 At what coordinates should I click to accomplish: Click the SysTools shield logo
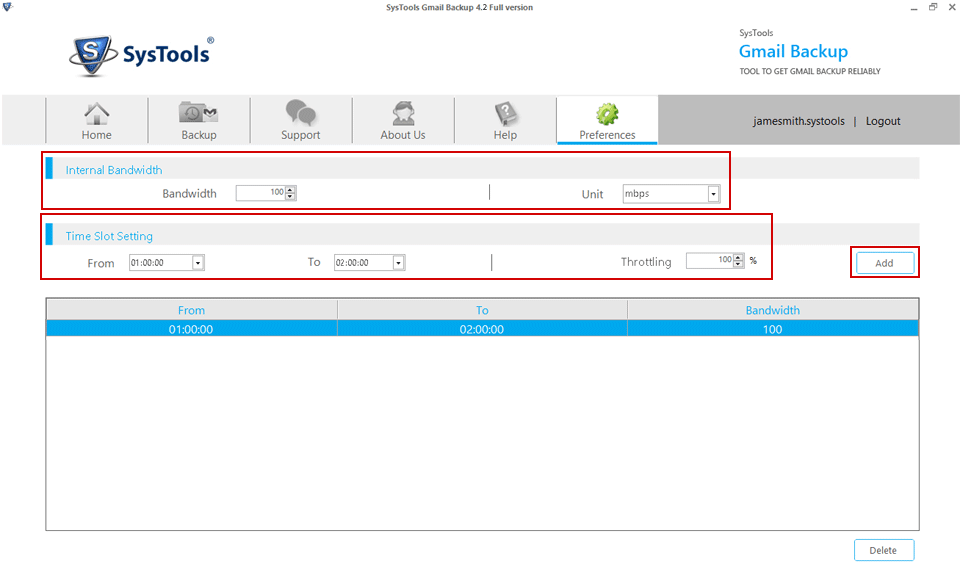pos(93,55)
